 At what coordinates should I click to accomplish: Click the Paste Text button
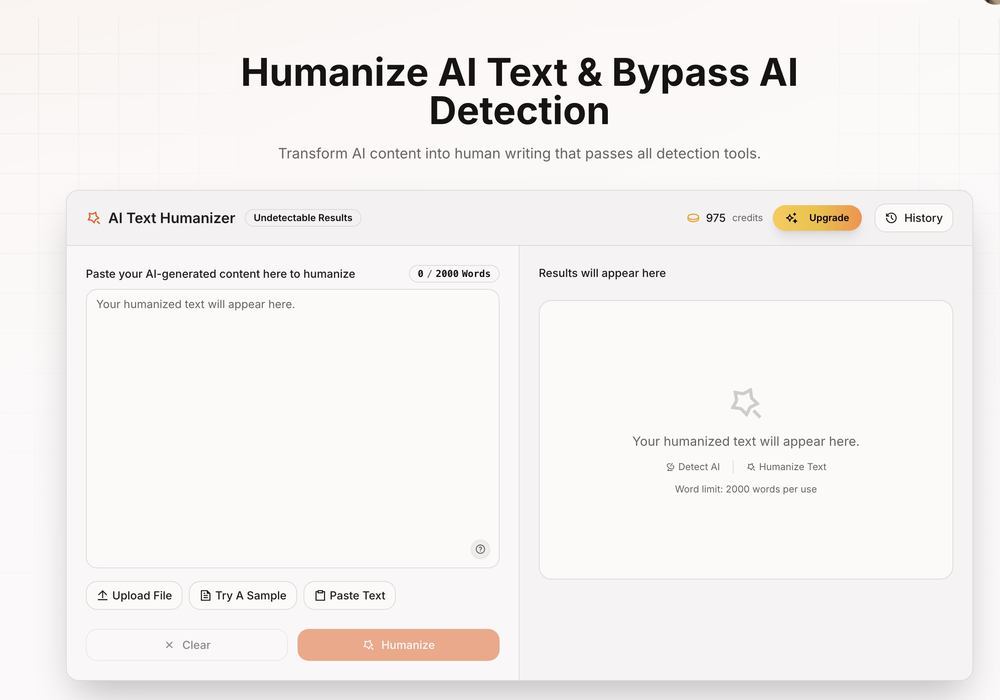(x=349, y=595)
